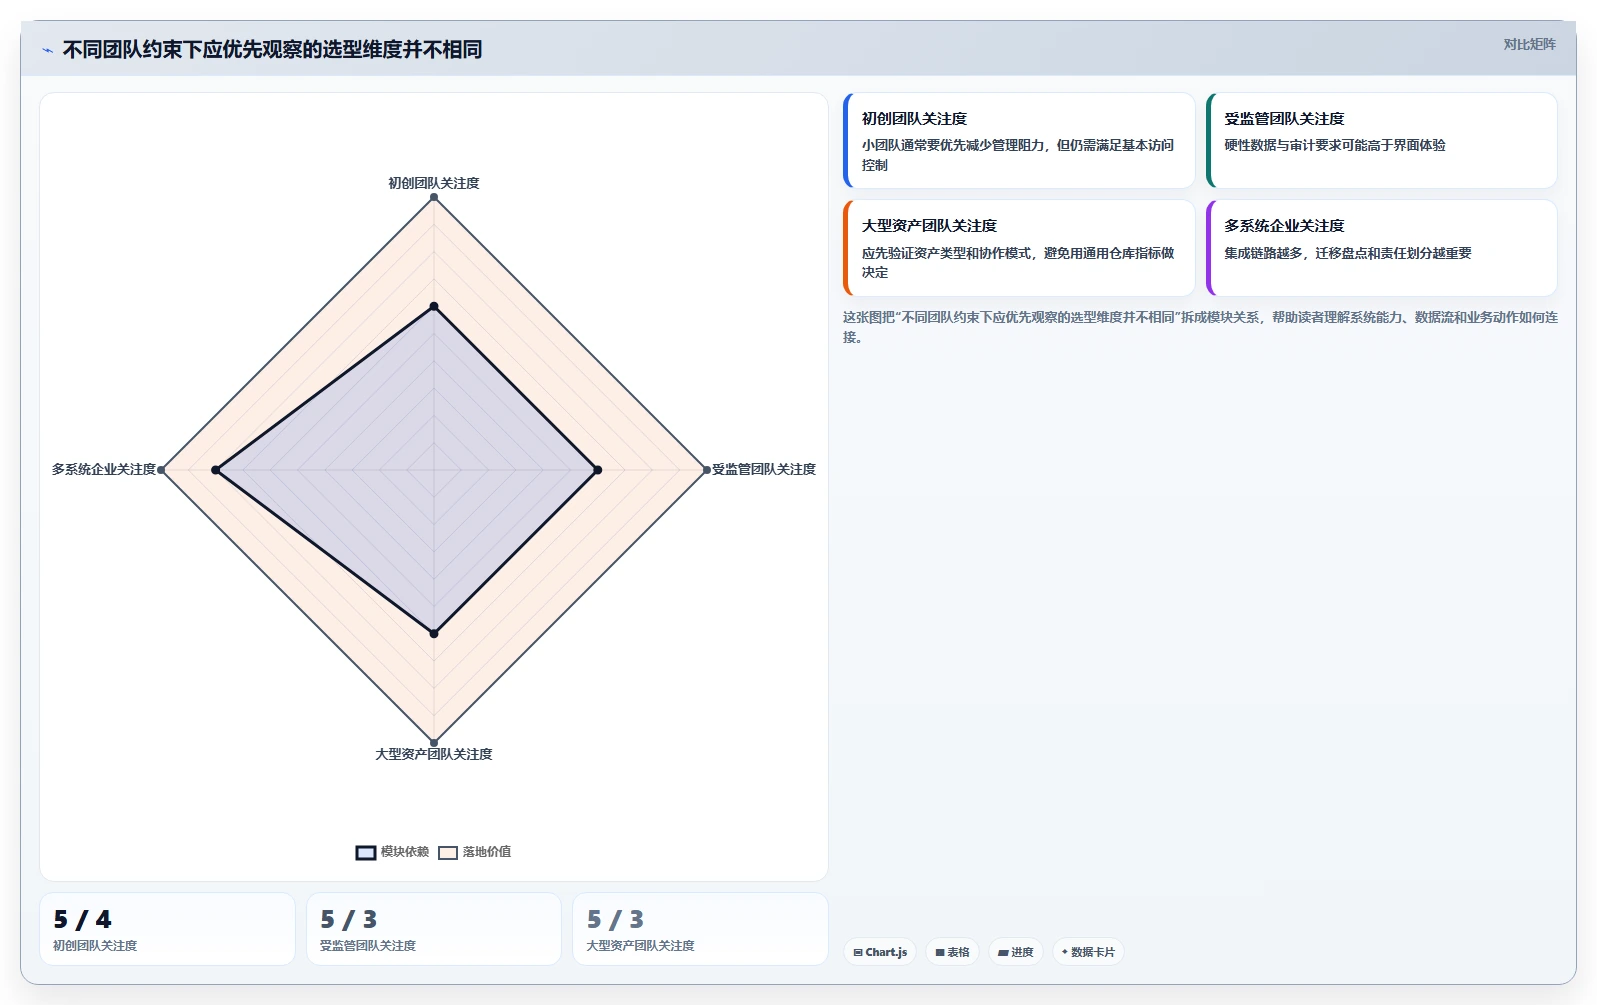
Task: Click the outer data point on the 多系统企业关注度 axis
Action: 162,470
